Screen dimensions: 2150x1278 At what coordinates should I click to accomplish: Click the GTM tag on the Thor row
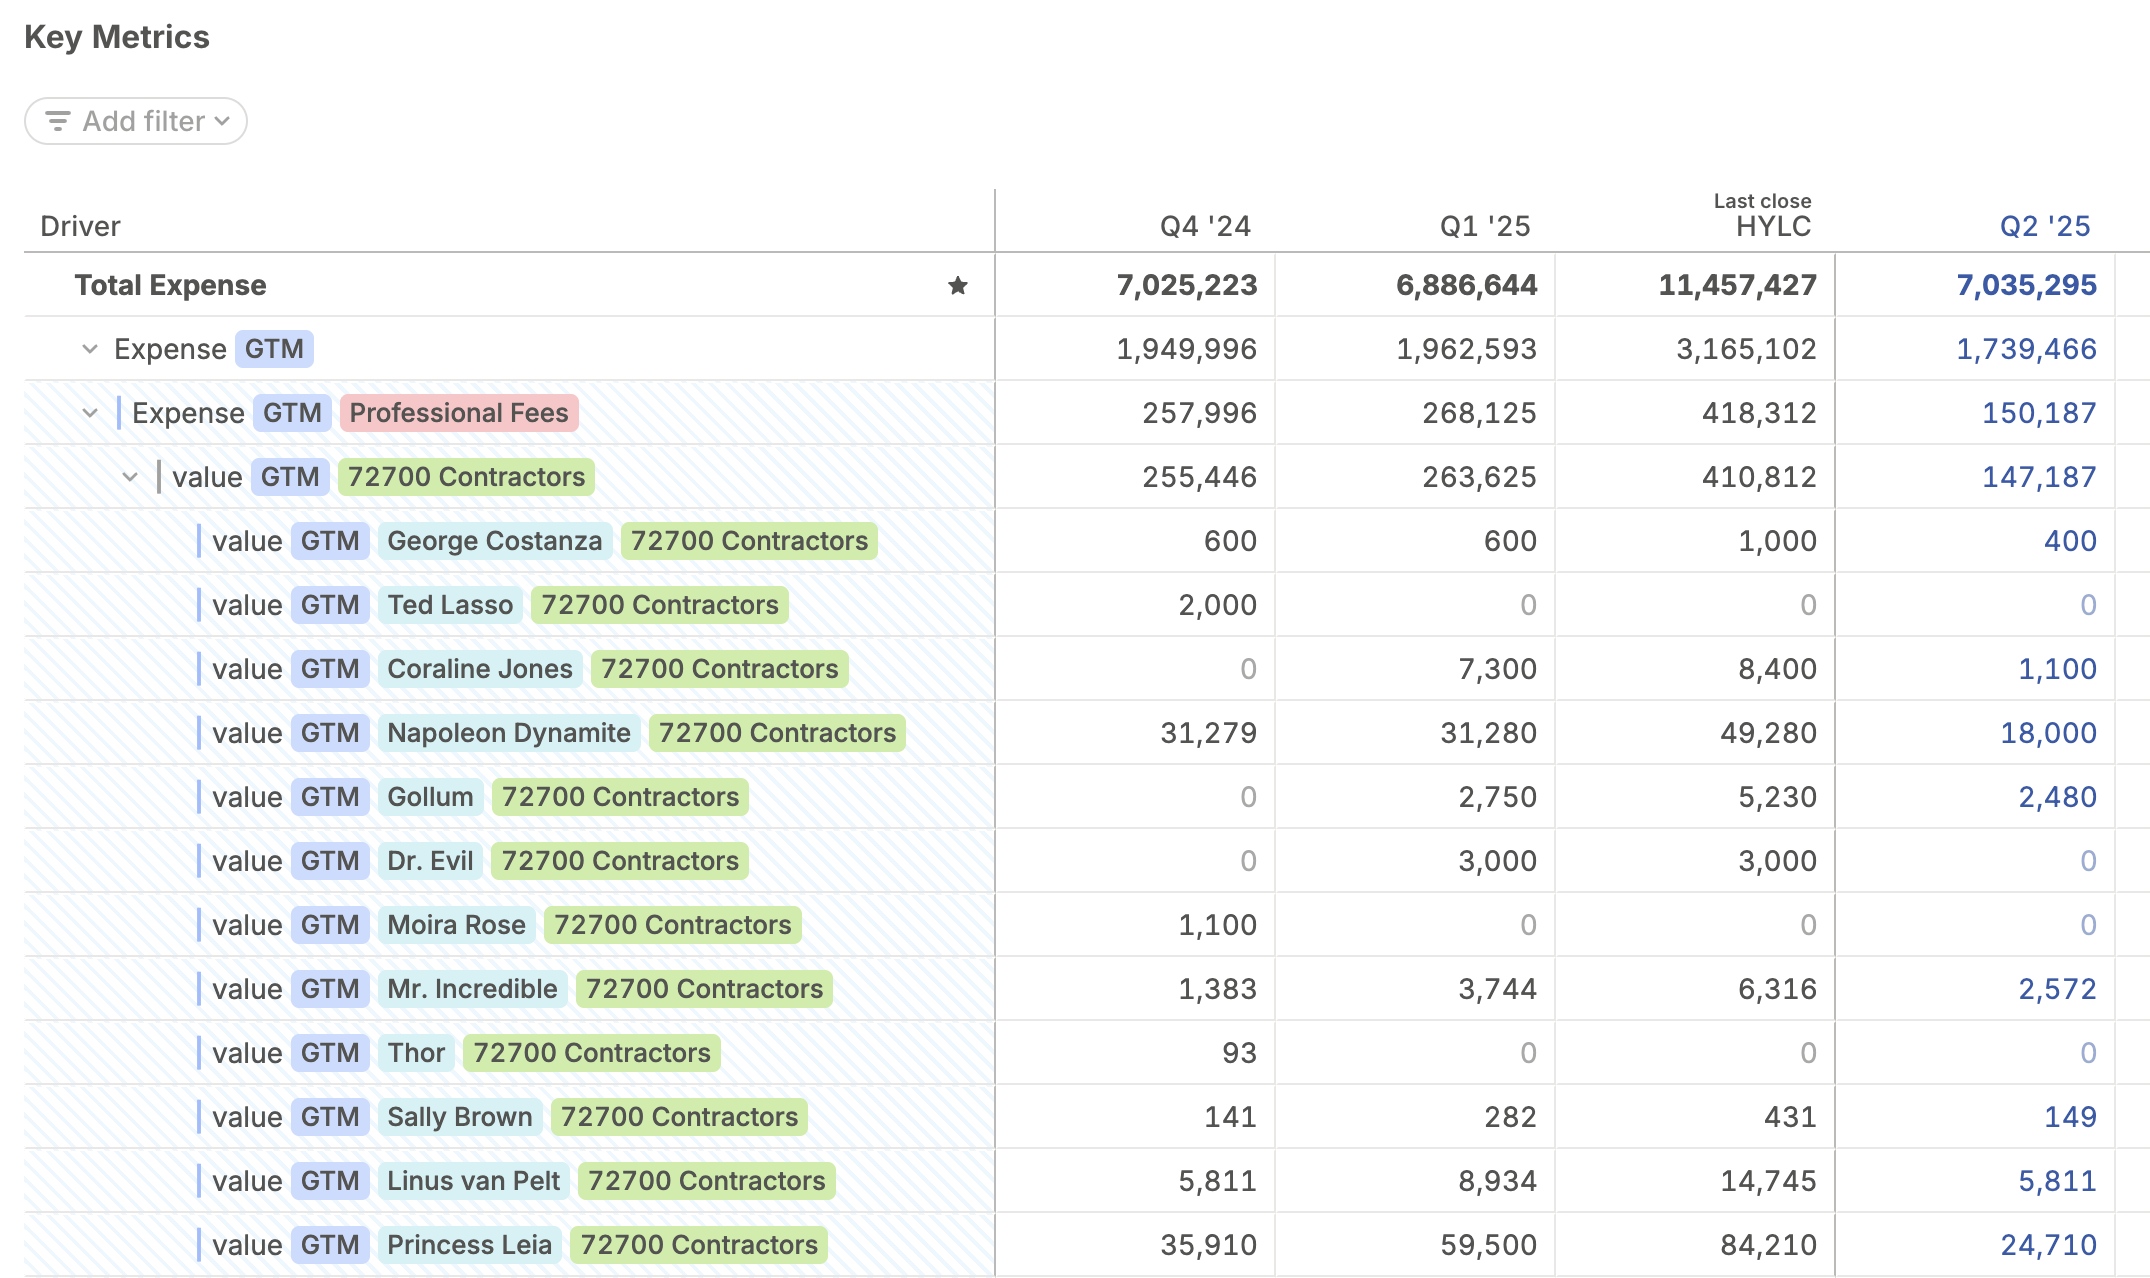point(330,1053)
